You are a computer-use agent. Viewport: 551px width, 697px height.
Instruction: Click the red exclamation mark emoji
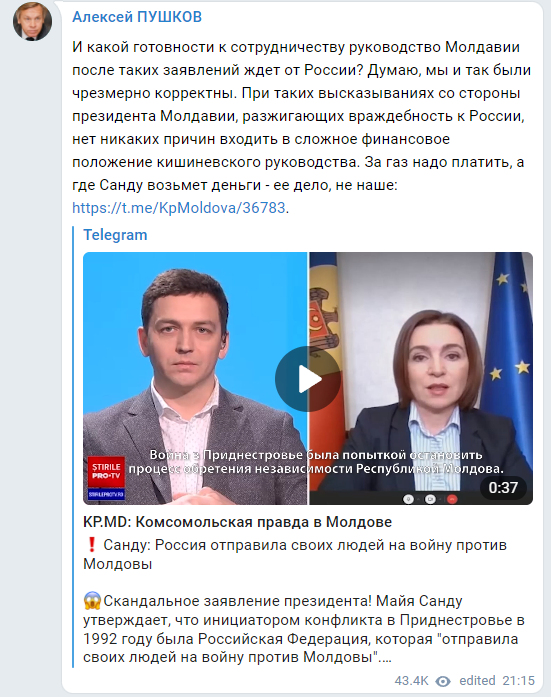(92, 545)
